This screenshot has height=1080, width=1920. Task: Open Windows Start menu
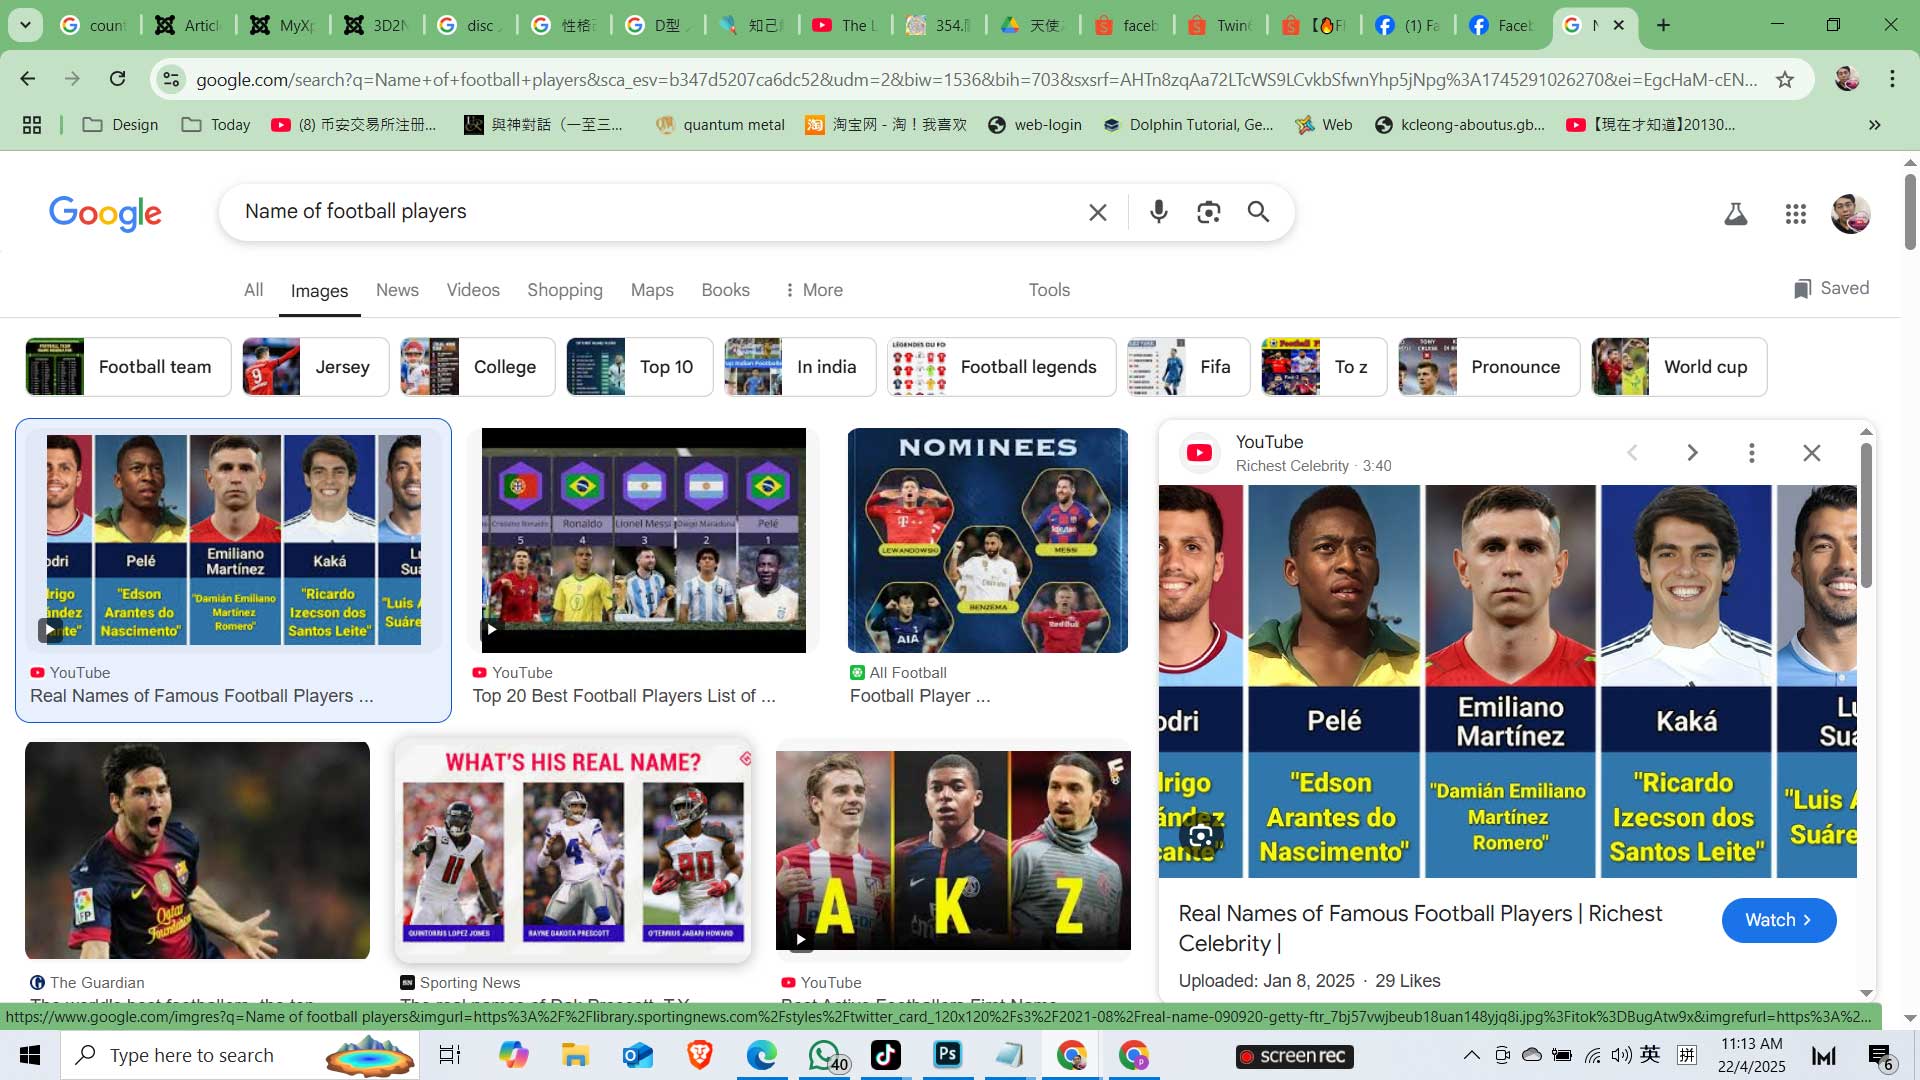[30, 1055]
